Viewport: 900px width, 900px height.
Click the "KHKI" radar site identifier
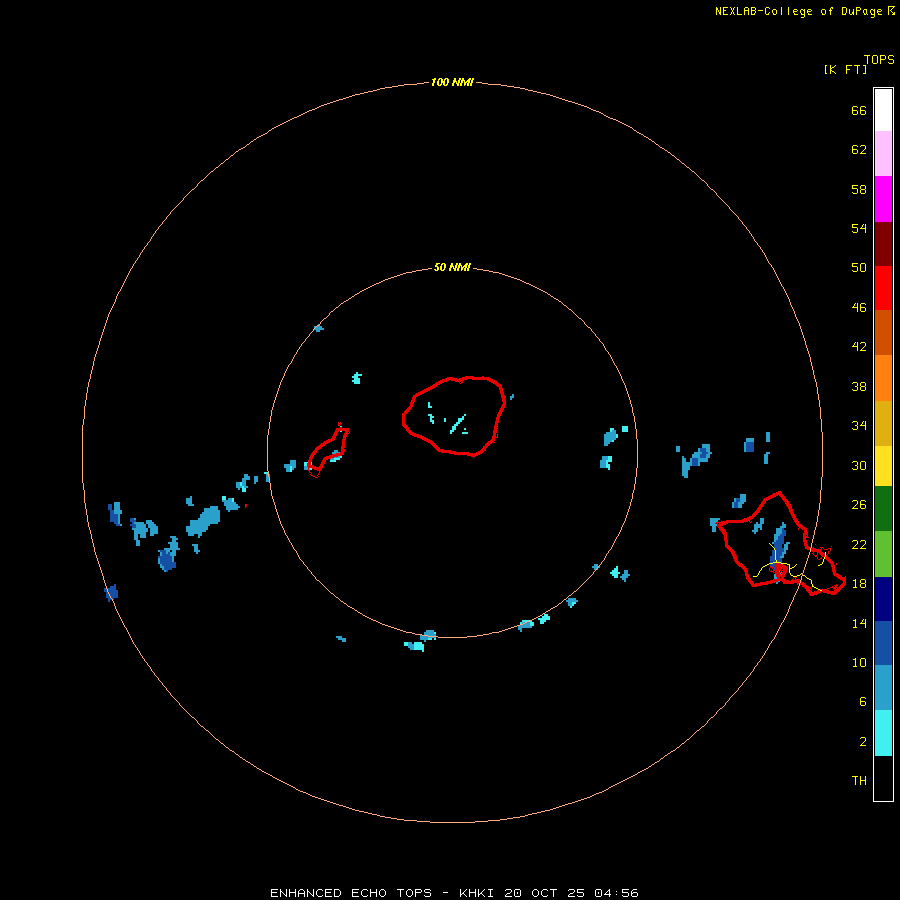click(476, 893)
